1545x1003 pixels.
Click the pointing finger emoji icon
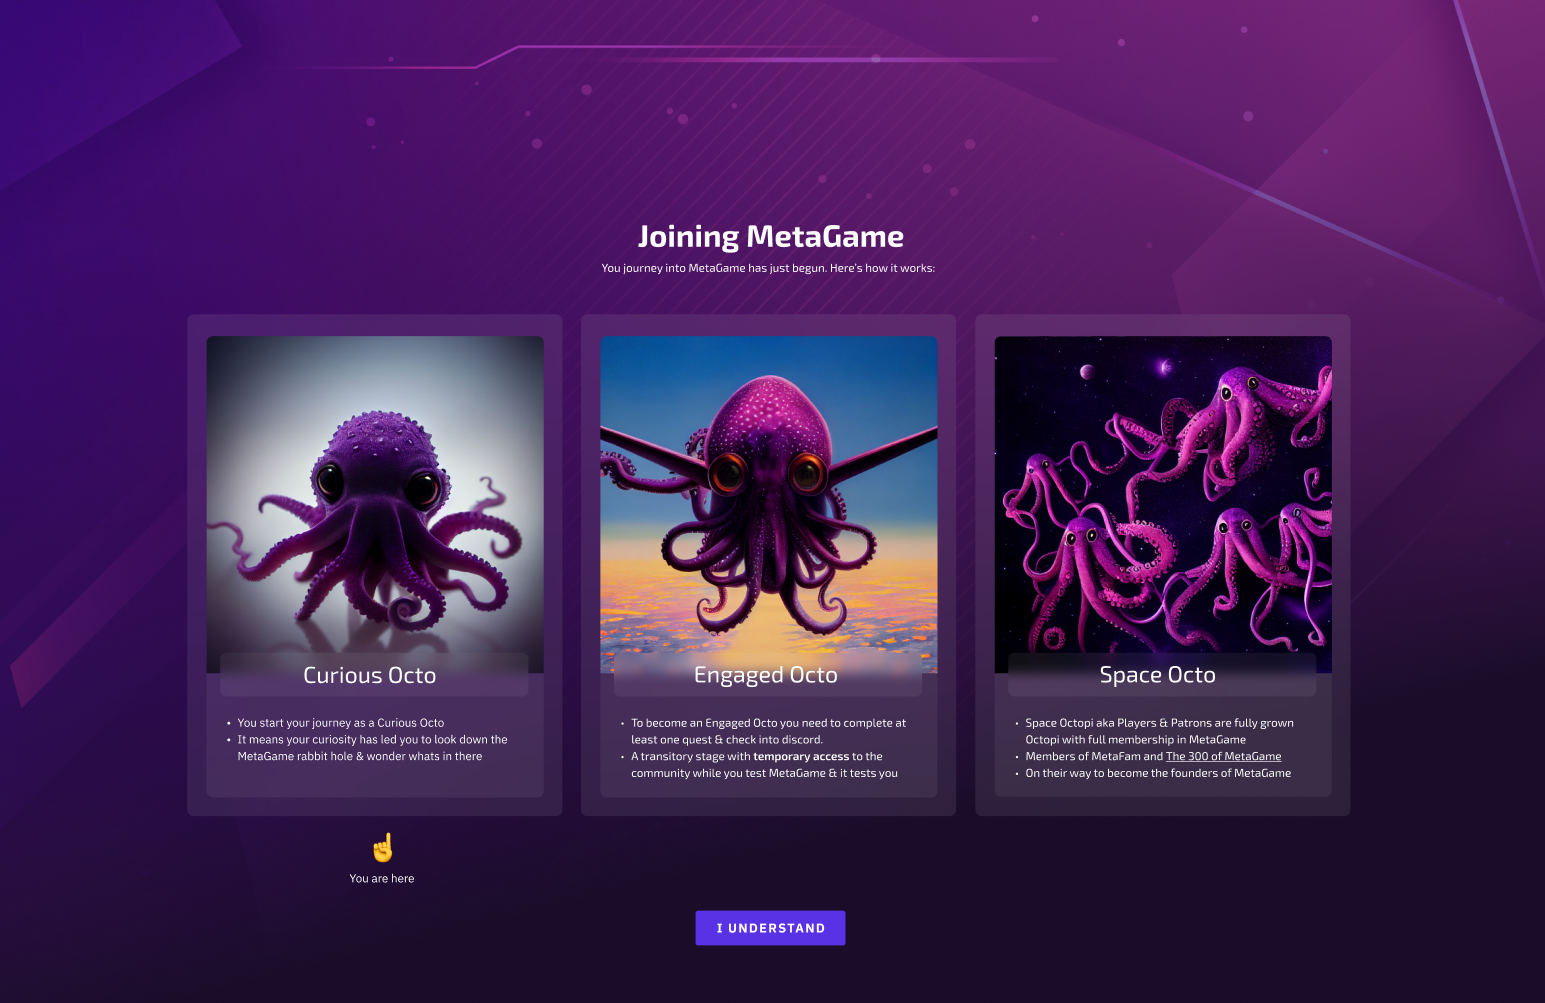(382, 849)
